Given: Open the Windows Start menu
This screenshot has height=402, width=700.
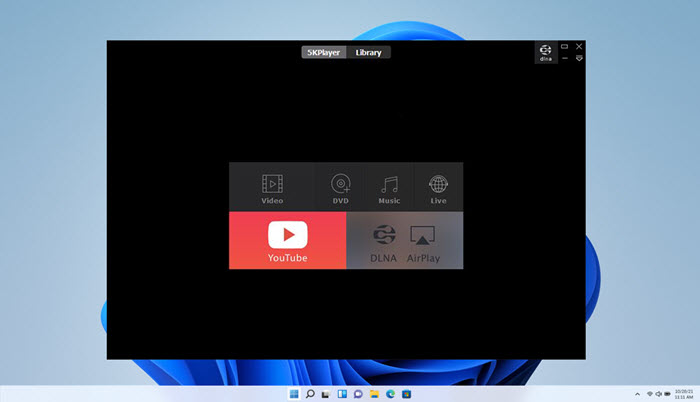Looking at the screenshot, I should tap(294, 394).
